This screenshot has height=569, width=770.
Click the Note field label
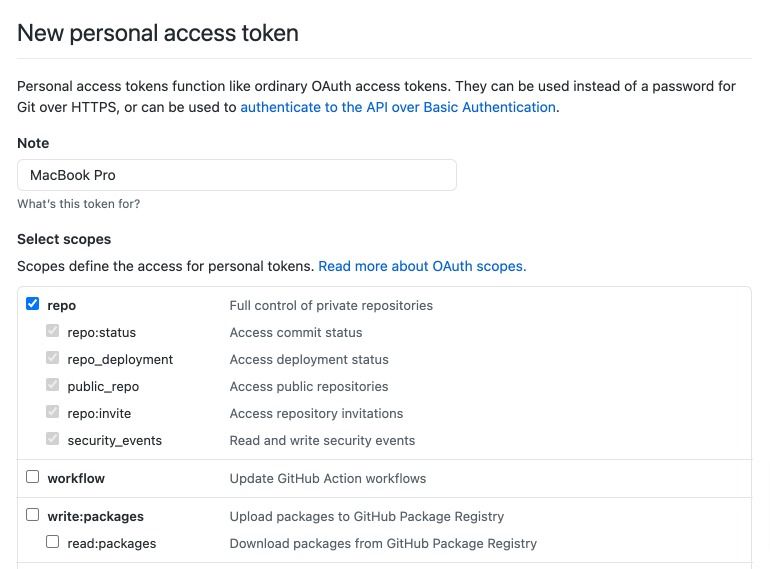click(x=33, y=143)
